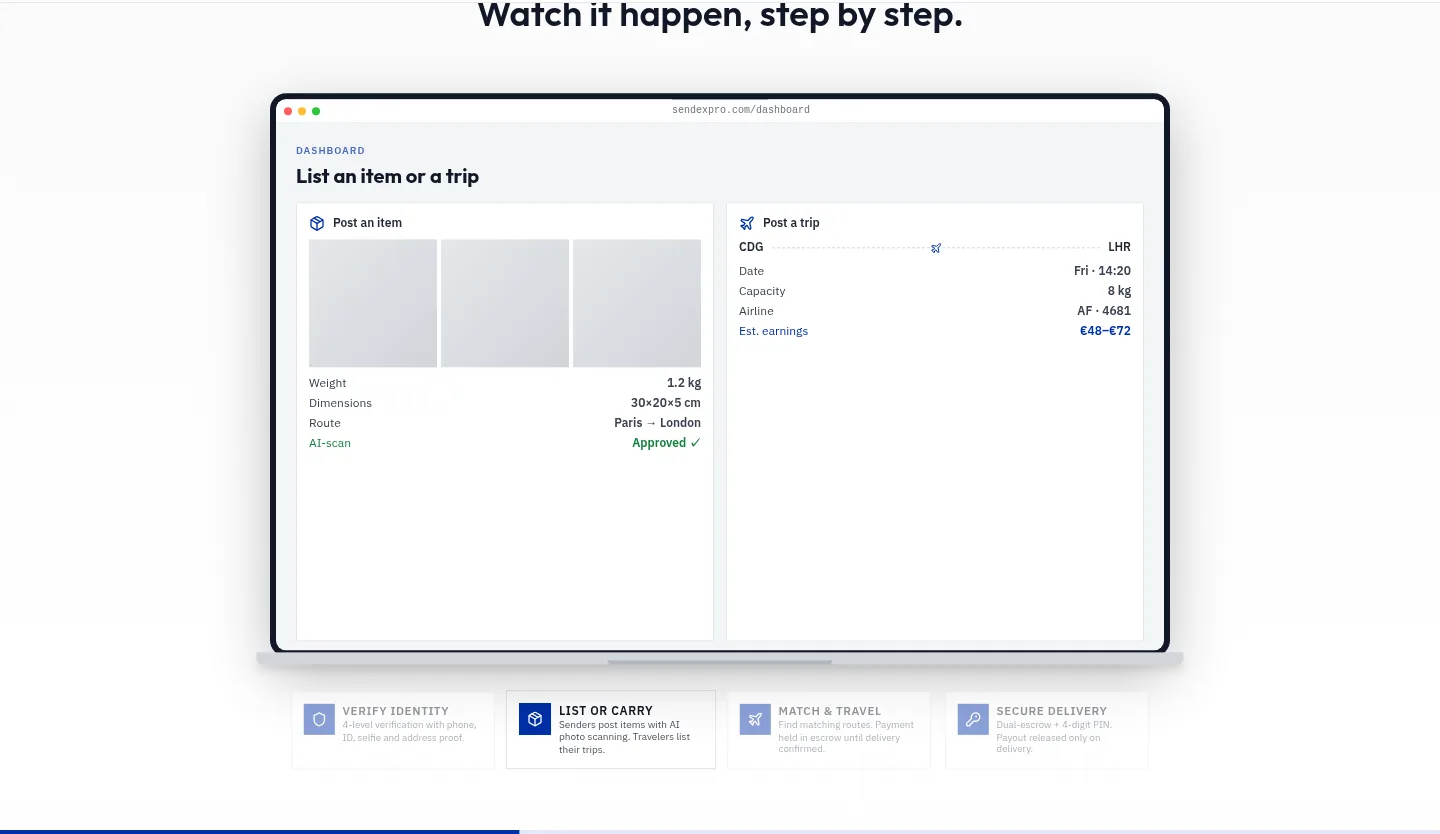This screenshot has width=1440, height=834.
Task: Click the List an item or a trip title
Action: click(x=387, y=176)
